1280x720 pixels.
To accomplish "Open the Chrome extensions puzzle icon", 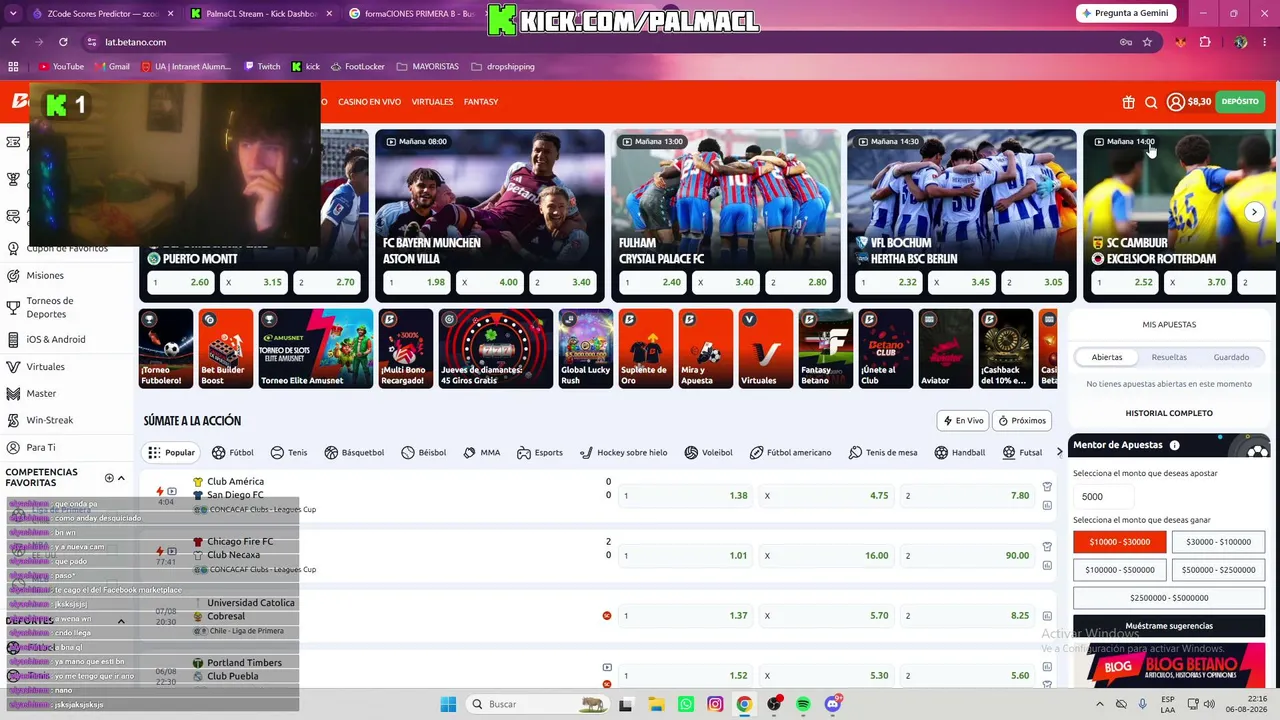I will 1205,42.
